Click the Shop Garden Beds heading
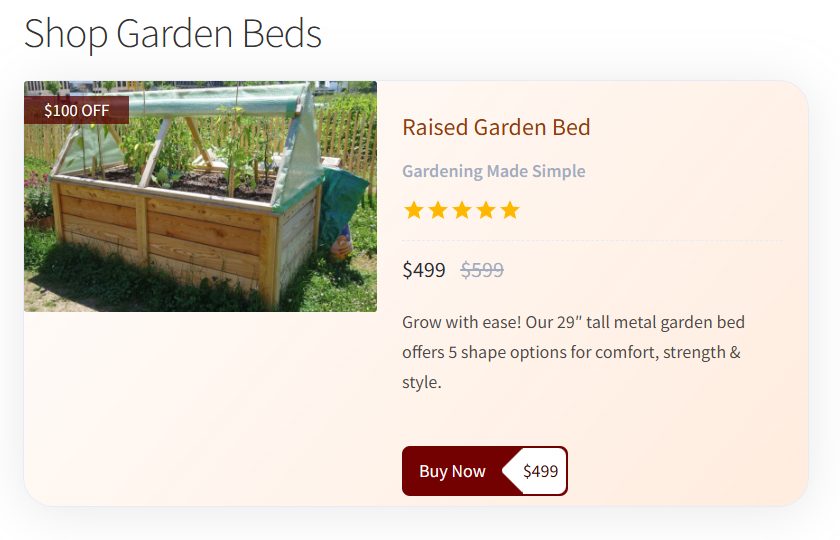This screenshot has width=840, height=540. click(172, 33)
